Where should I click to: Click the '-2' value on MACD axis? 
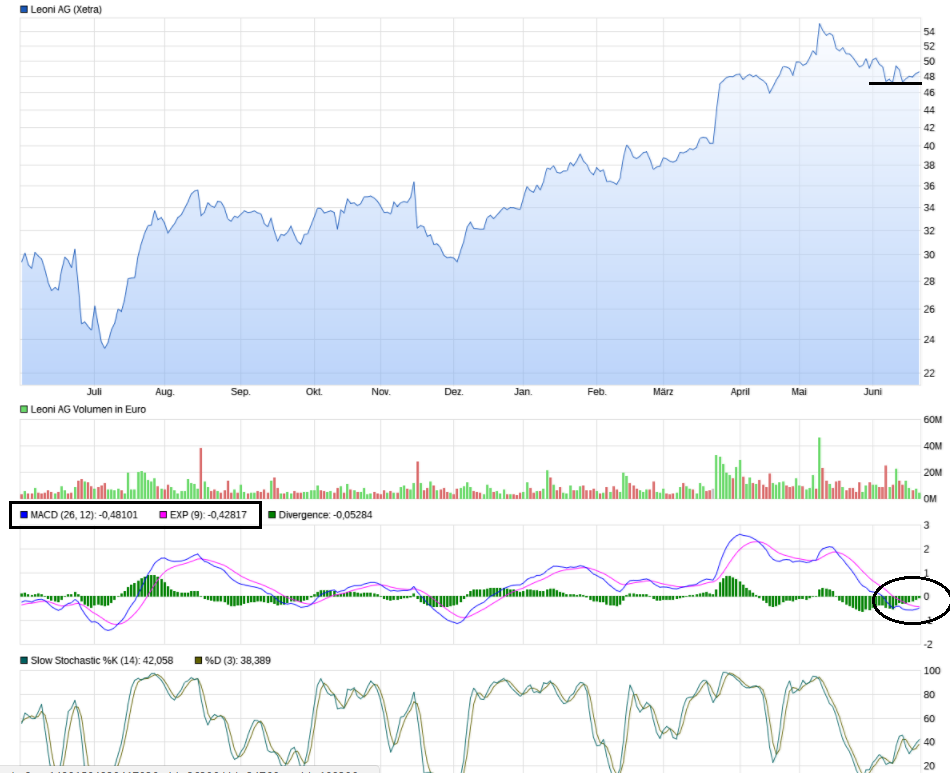tap(928, 645)
